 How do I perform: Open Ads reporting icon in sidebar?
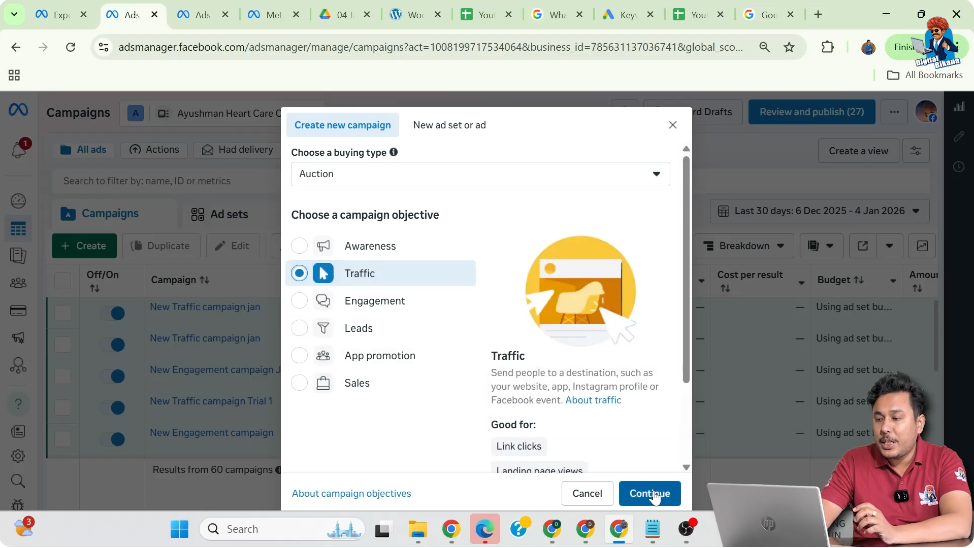click(18, 255)
